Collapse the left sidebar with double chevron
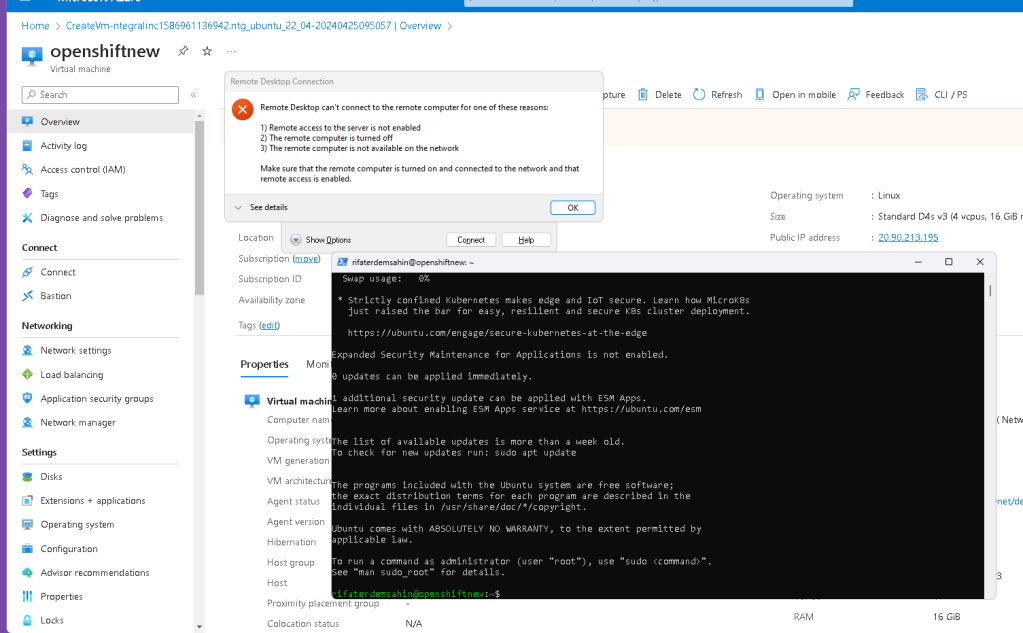1023x633 pixels. 193,95
